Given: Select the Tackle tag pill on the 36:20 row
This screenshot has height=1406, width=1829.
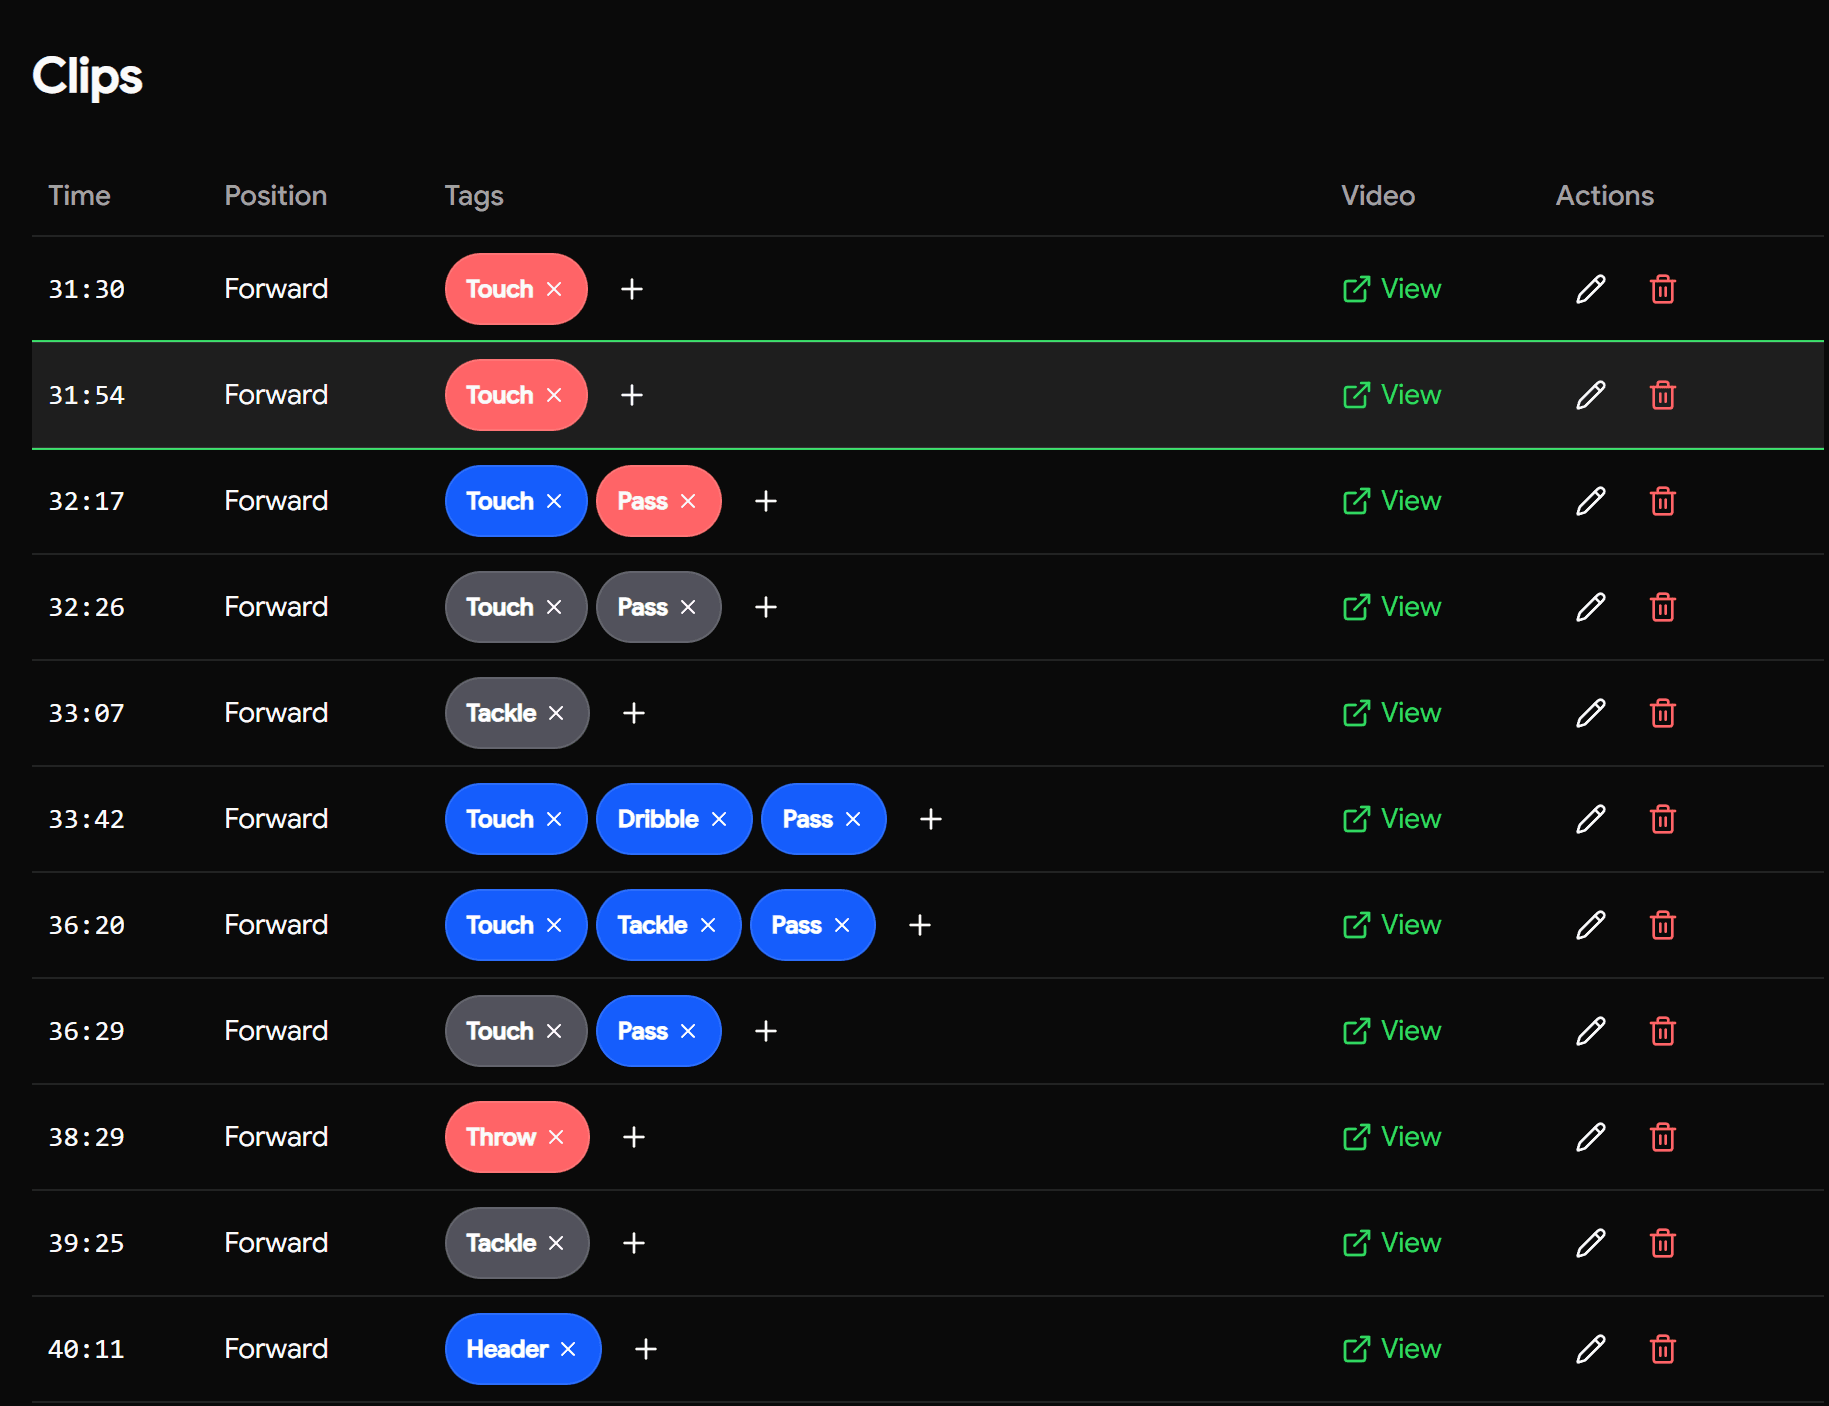Looking at the screenshot, I should (655, 925).
